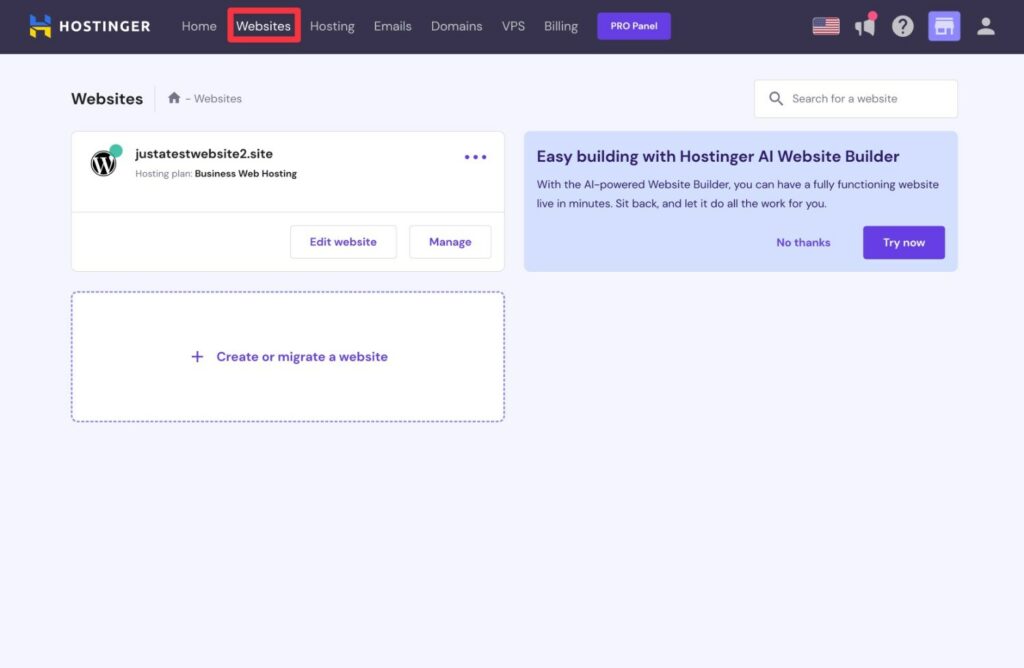
Task: Click the Websites breadcrumb text
Action: tap(217, 99)
